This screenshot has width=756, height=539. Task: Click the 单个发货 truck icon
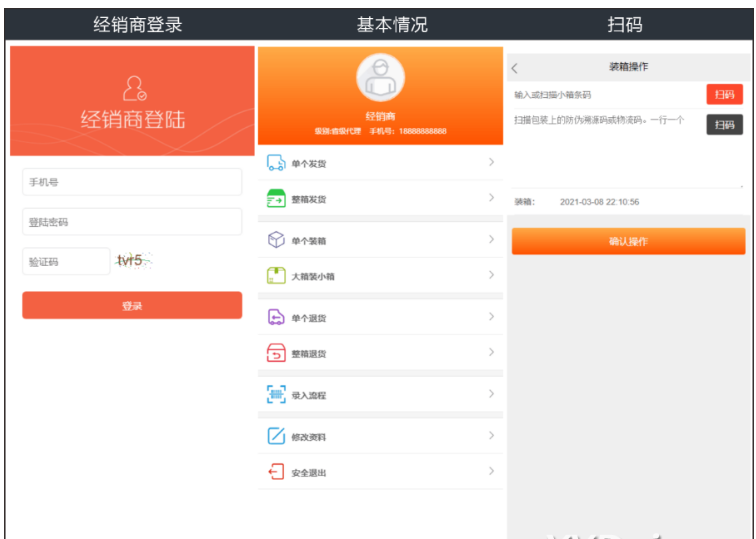tap(276, 163)
